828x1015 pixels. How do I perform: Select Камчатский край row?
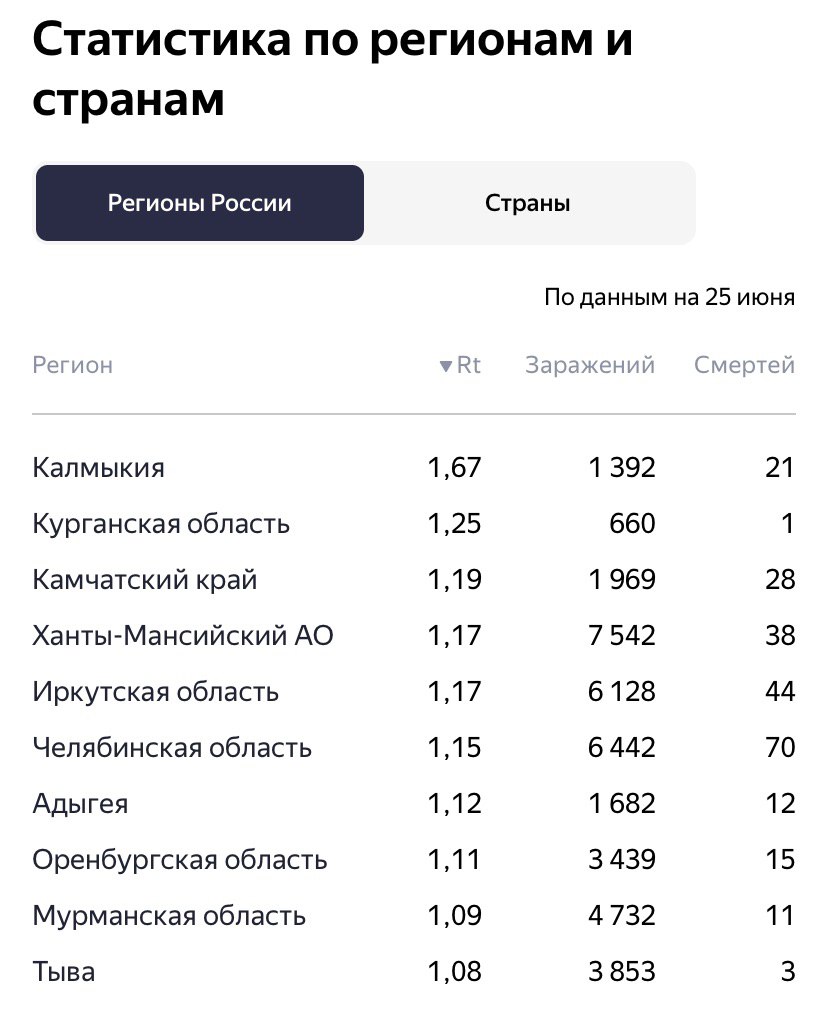[x=145, y=580]
